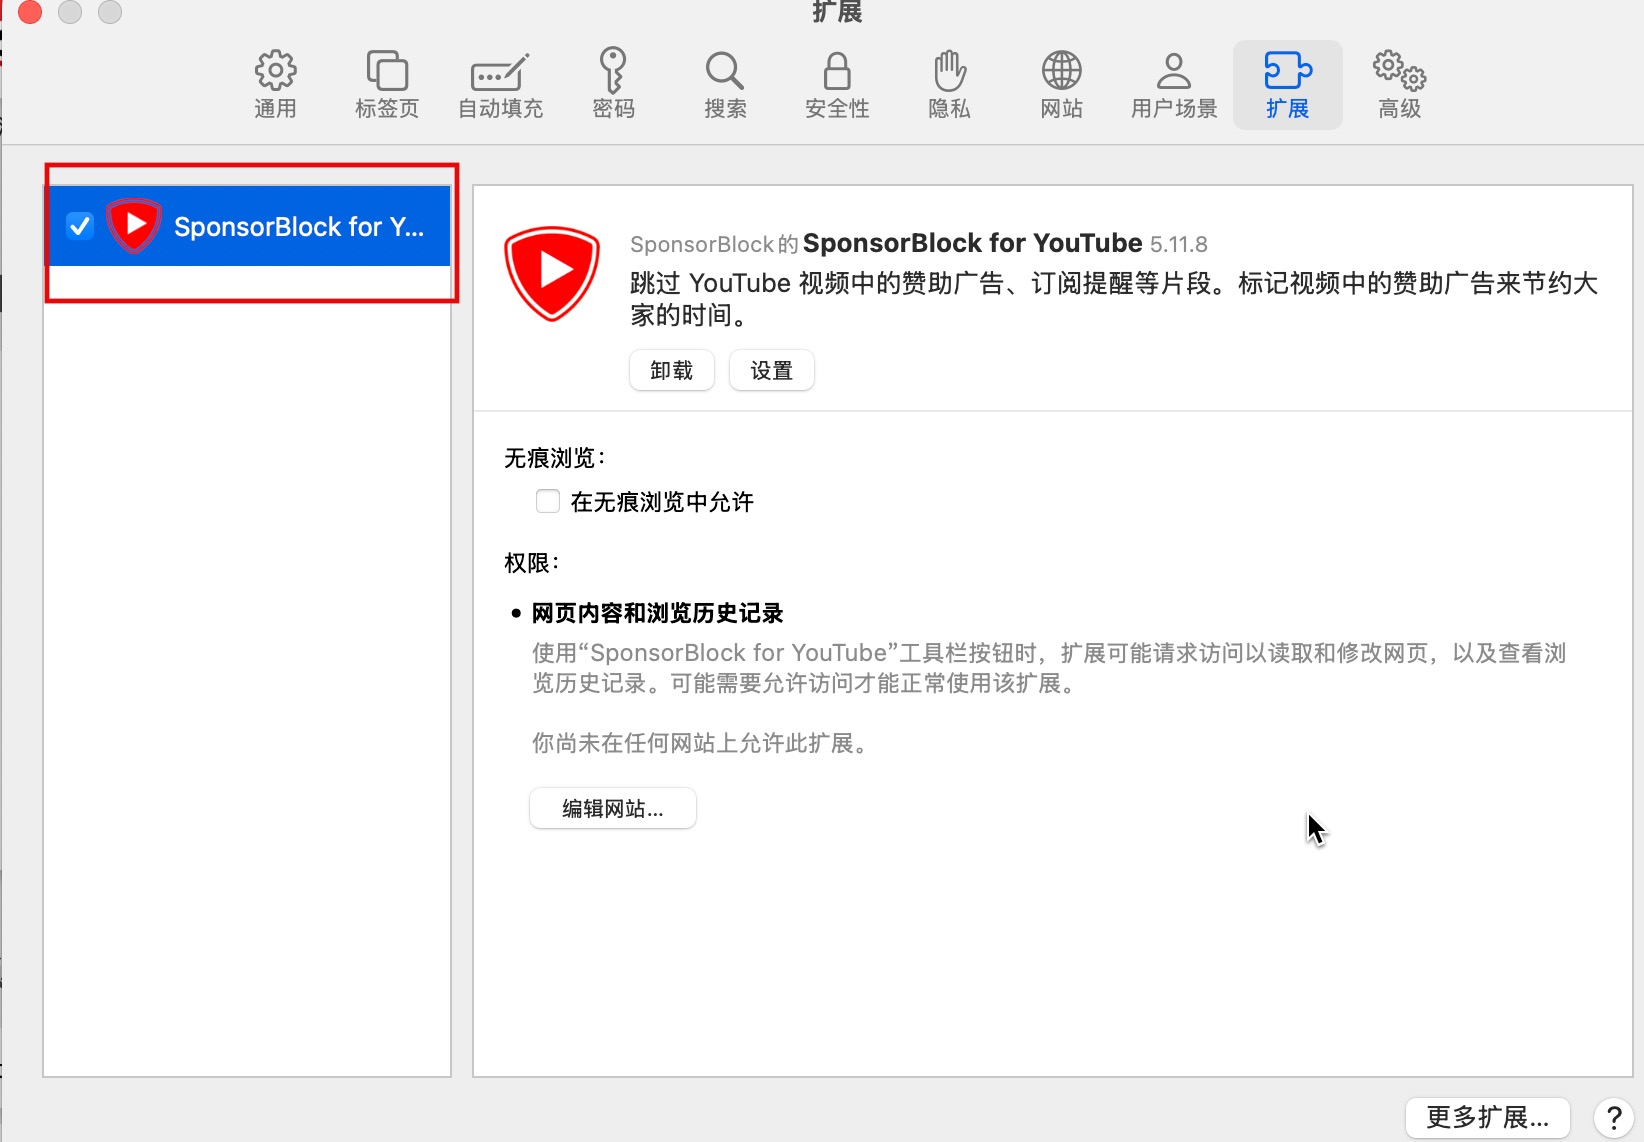This screenshot has height=1142, width=1644.
Task: Go to the Passwords (密码) pane
Action: [613, 85]
